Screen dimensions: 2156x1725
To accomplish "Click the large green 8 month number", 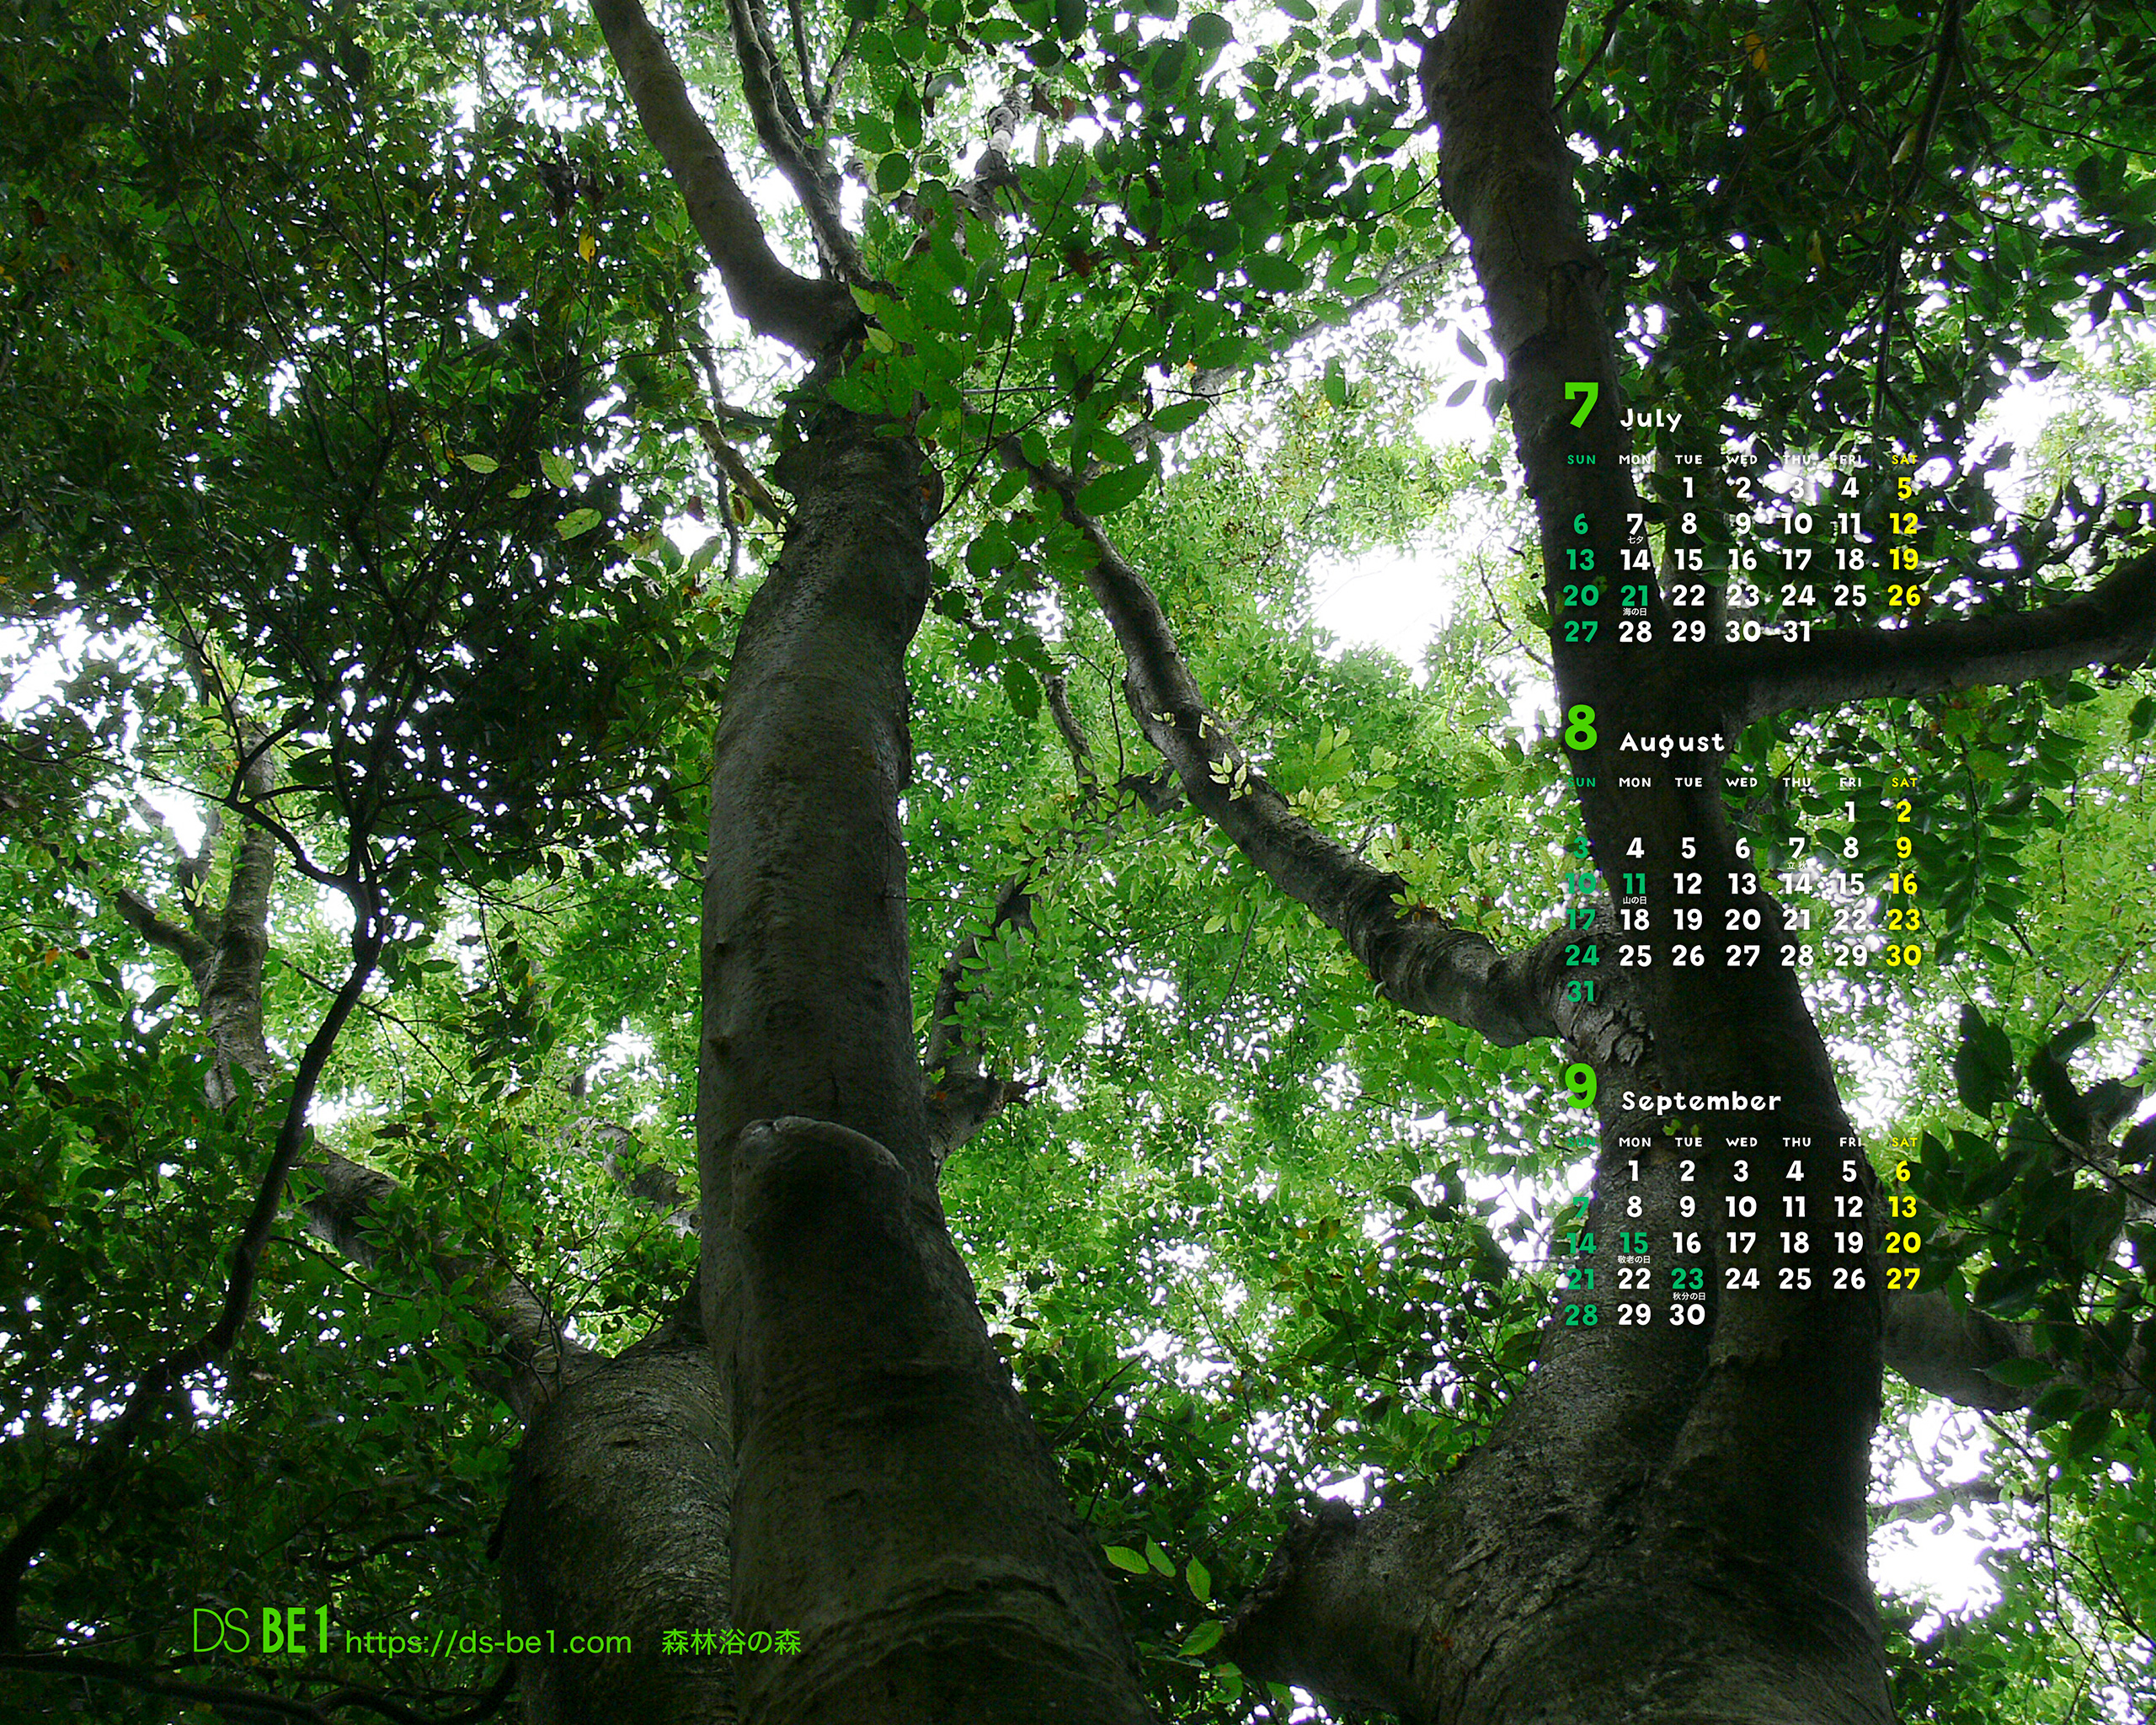I will point(1581,728).
